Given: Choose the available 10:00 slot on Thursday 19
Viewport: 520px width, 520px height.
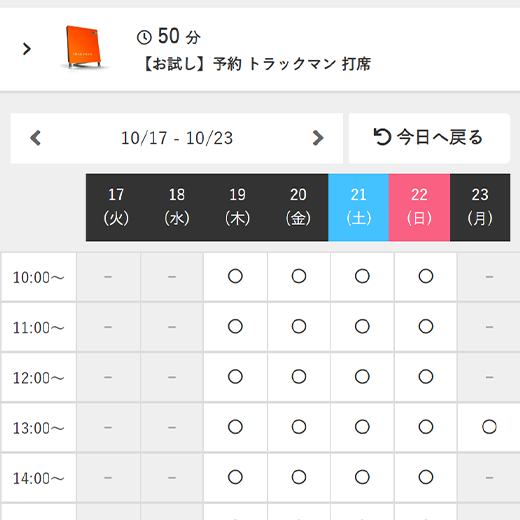Looking at the screenshot, I should 235,276.
